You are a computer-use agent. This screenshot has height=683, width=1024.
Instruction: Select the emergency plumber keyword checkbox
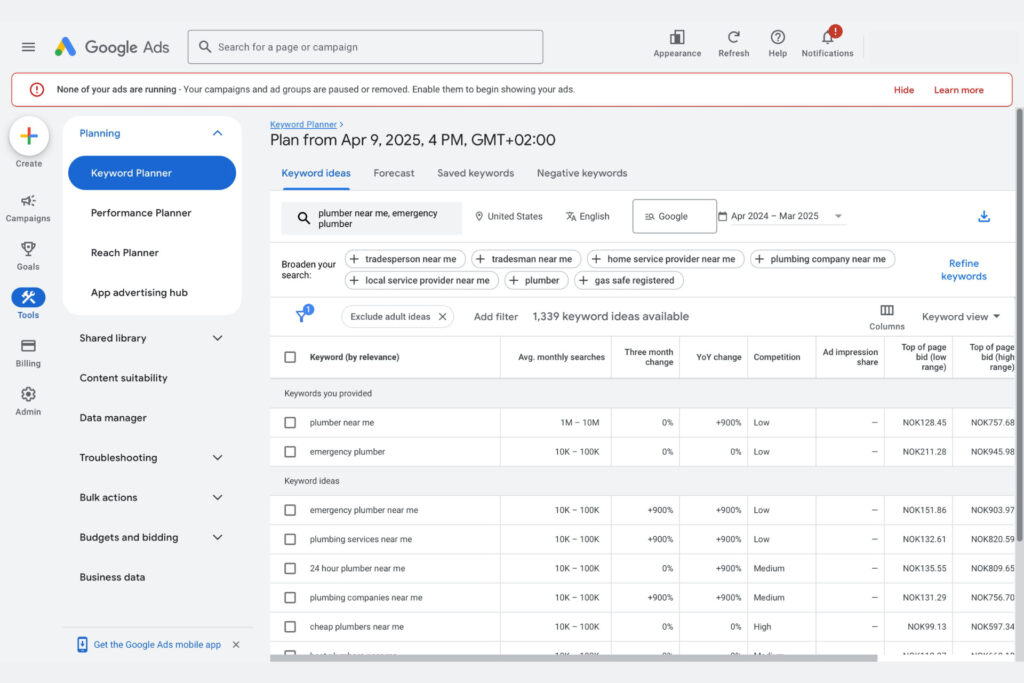pyautogui.click(x=290, y=452)
